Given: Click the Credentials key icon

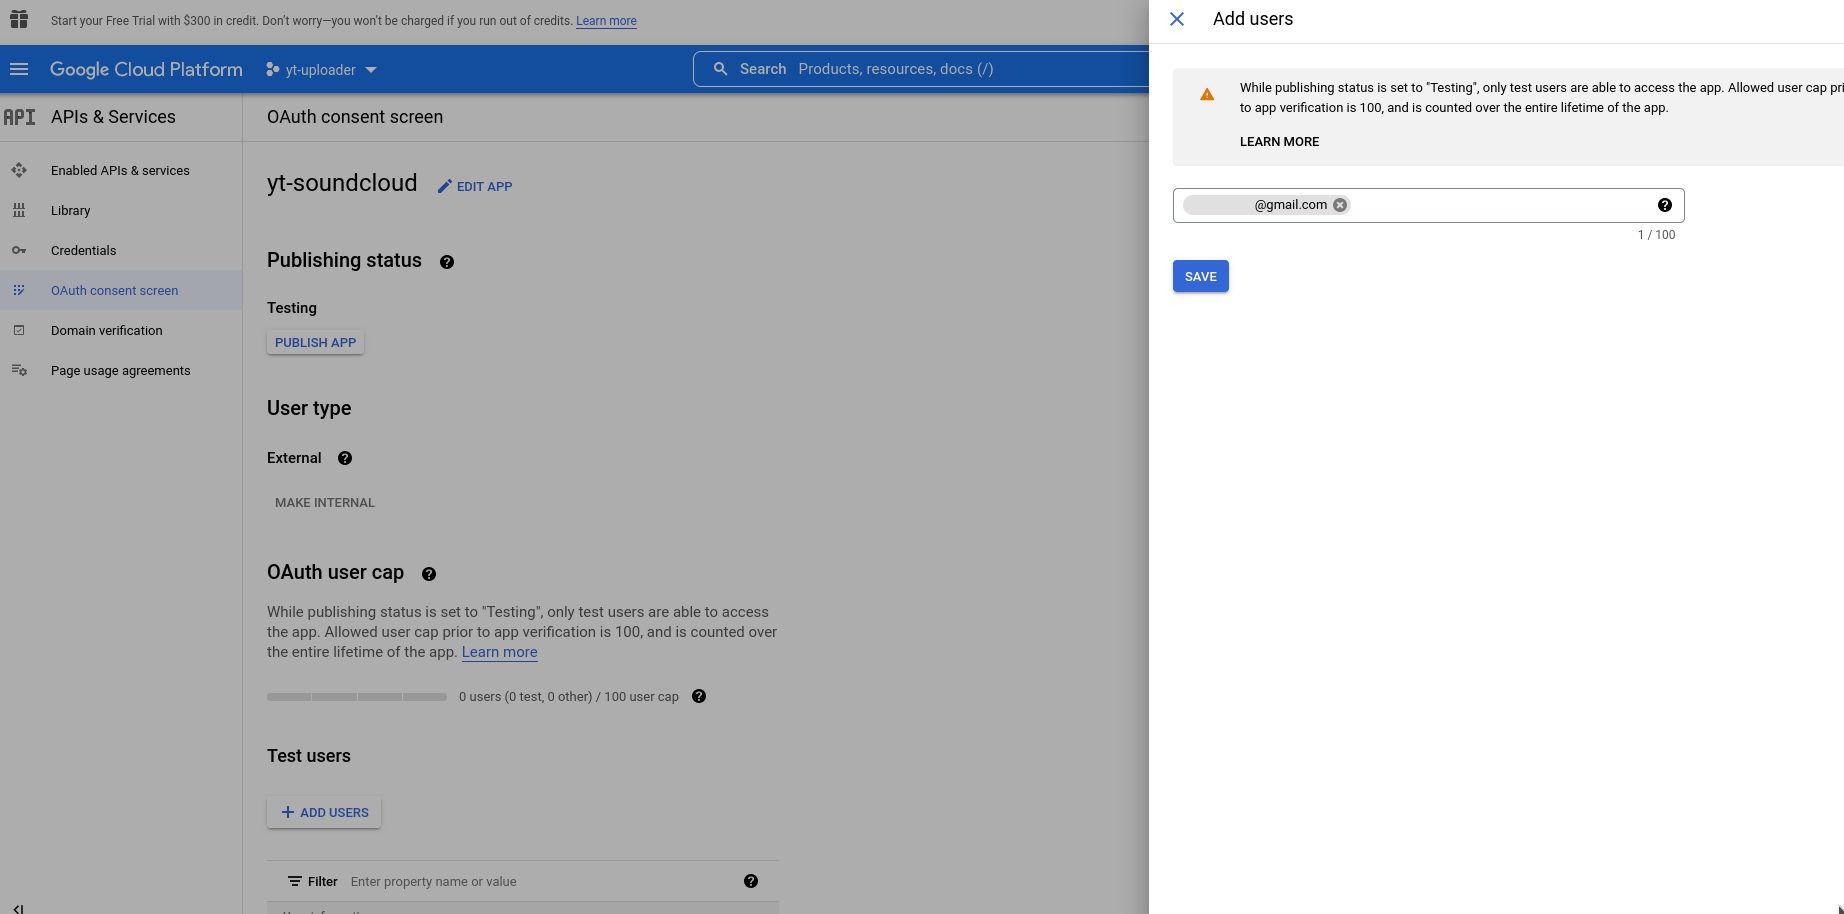Looking at the screenshot, I should 19,251.
